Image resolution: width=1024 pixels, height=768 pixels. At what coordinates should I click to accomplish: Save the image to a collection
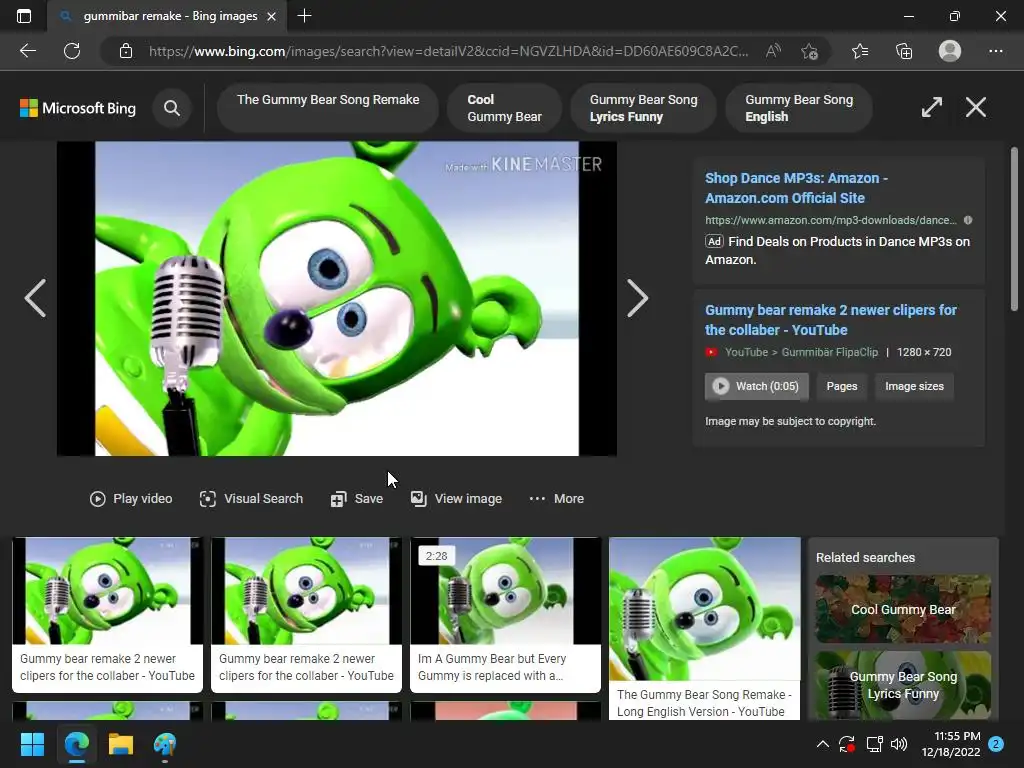(357, 498)
